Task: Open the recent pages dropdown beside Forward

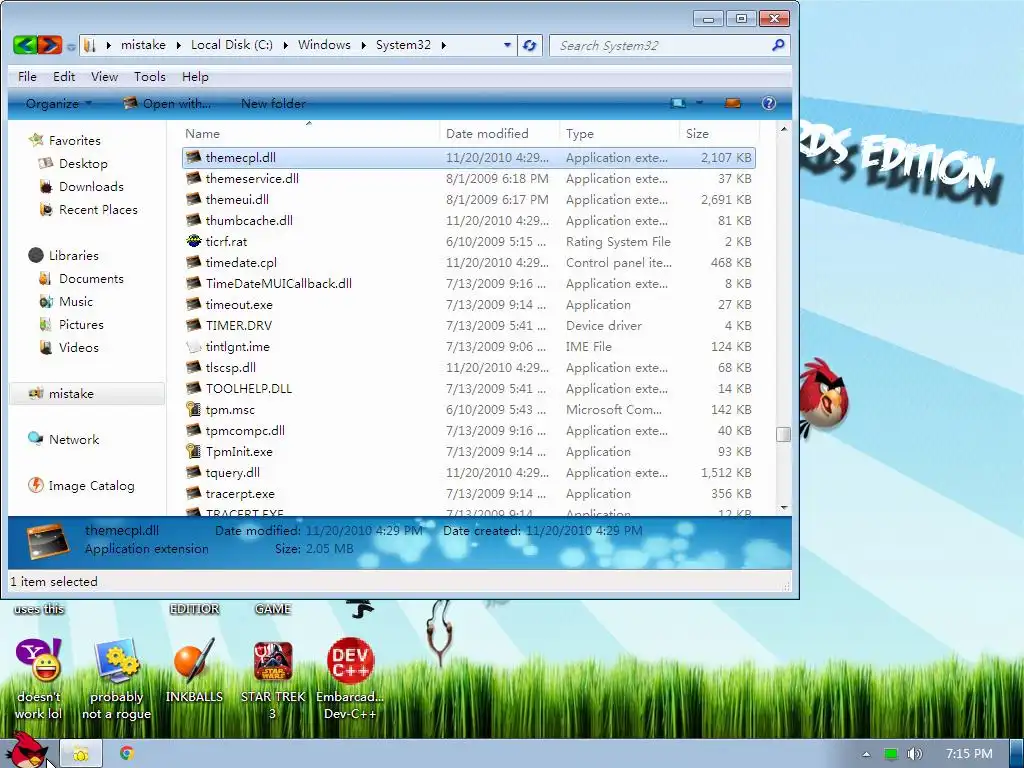Action: coord(71,46)
